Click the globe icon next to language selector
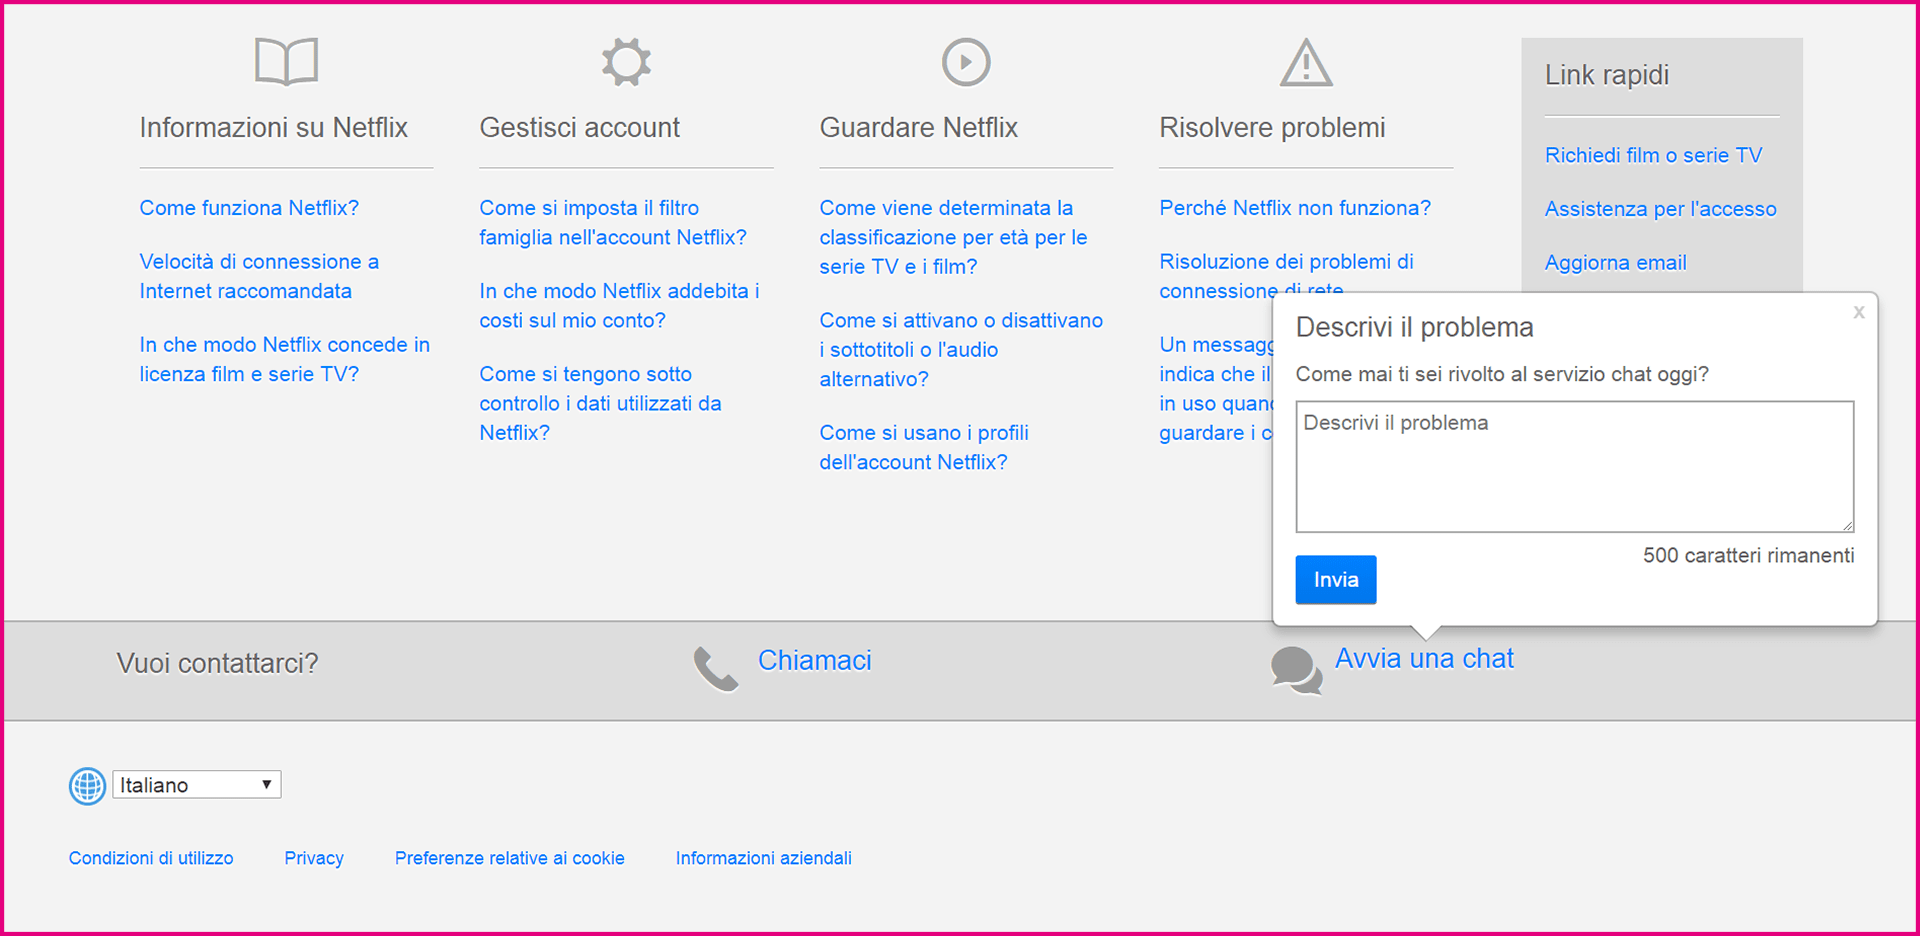 tap(87, 786)
